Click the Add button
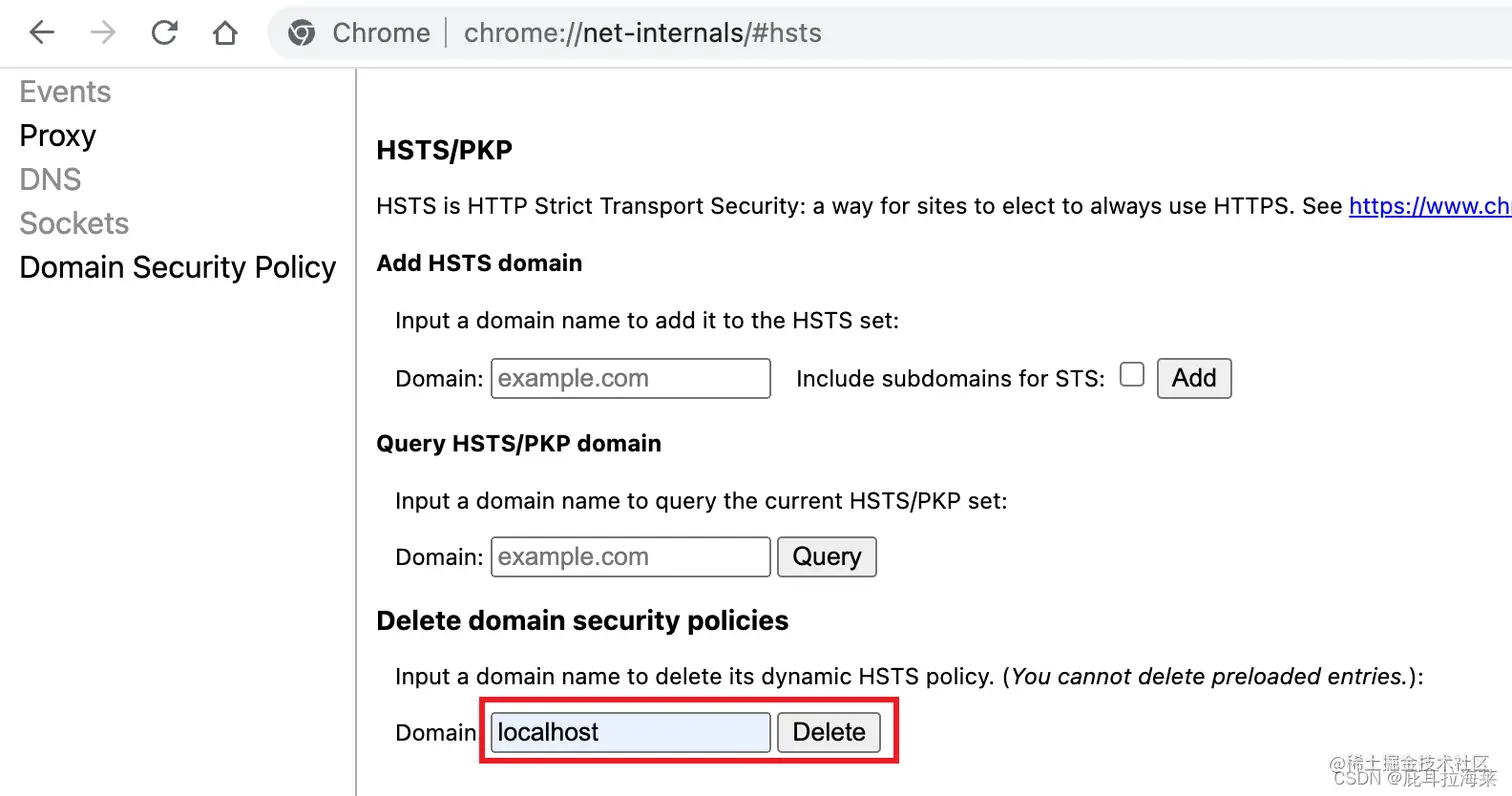The height and width of the screenshot is (796, 1512). pyautogui.click(x=1194, y=379)
